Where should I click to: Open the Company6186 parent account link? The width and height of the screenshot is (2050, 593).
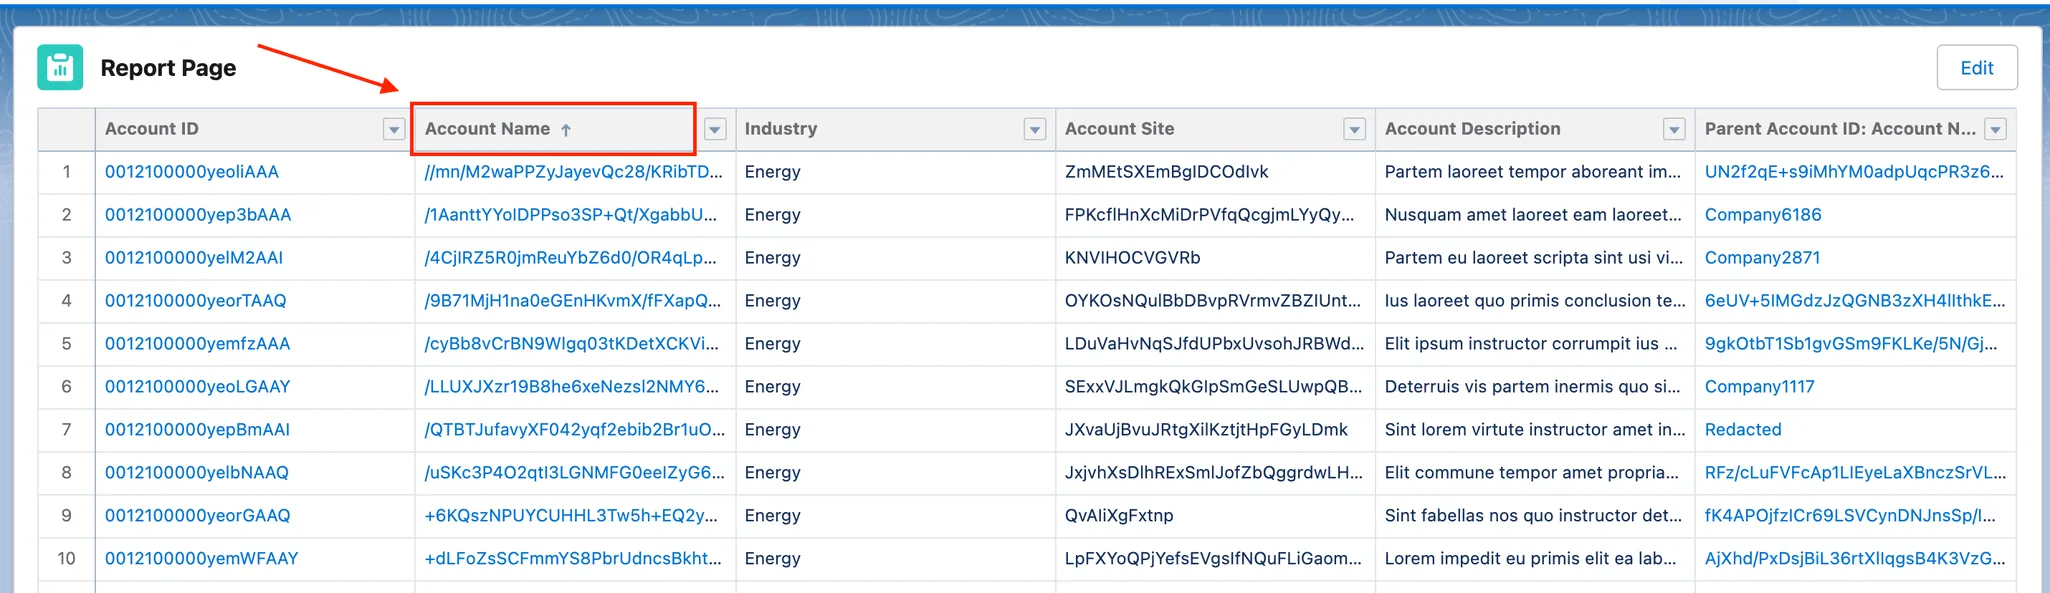tap(1763, 215)
